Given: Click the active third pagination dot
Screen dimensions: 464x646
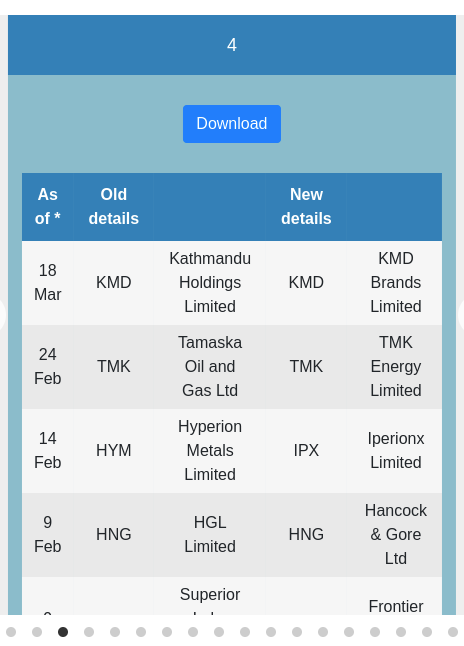Looking at the screenshot, I should [x=63, y=632].
